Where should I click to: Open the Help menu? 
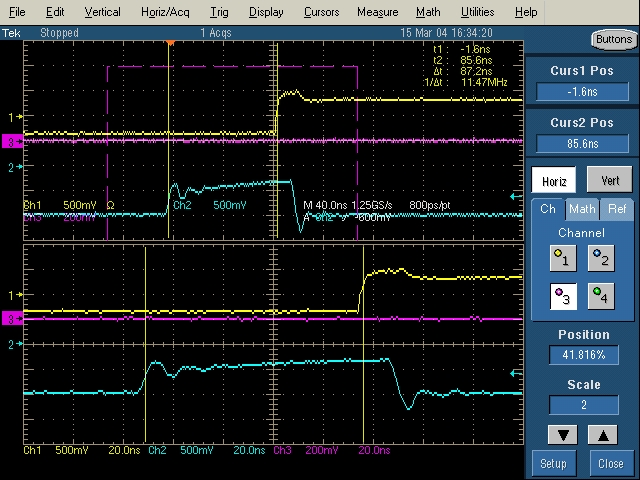(x=526, y=12)
